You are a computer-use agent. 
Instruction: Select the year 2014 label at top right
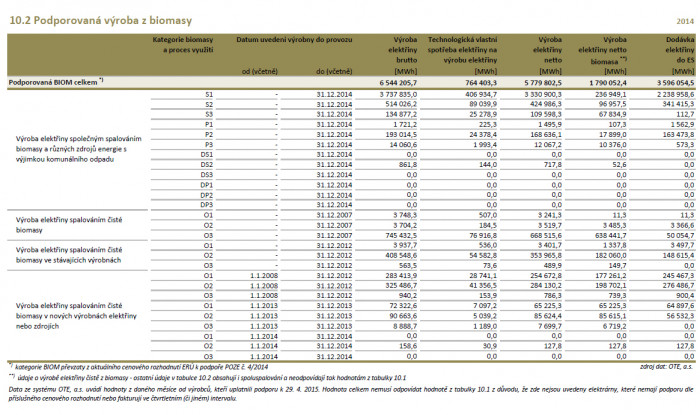click(x=685, y=11)
